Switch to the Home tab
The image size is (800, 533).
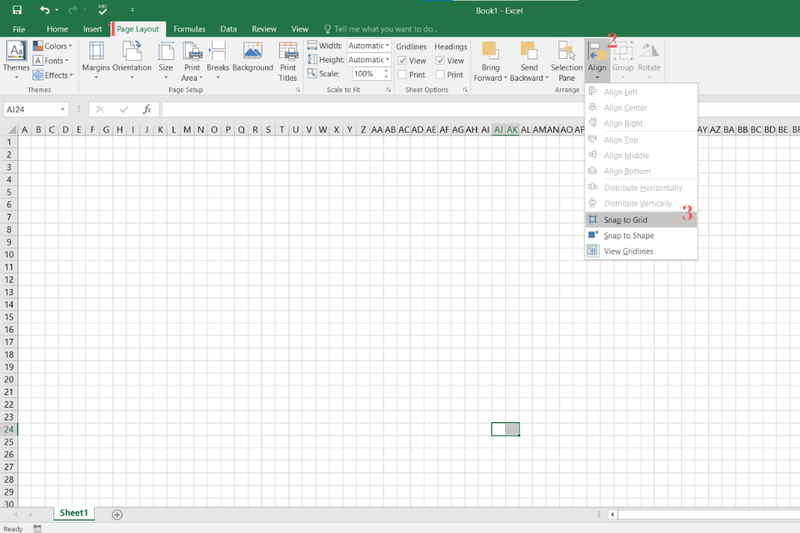coord(57,29)
